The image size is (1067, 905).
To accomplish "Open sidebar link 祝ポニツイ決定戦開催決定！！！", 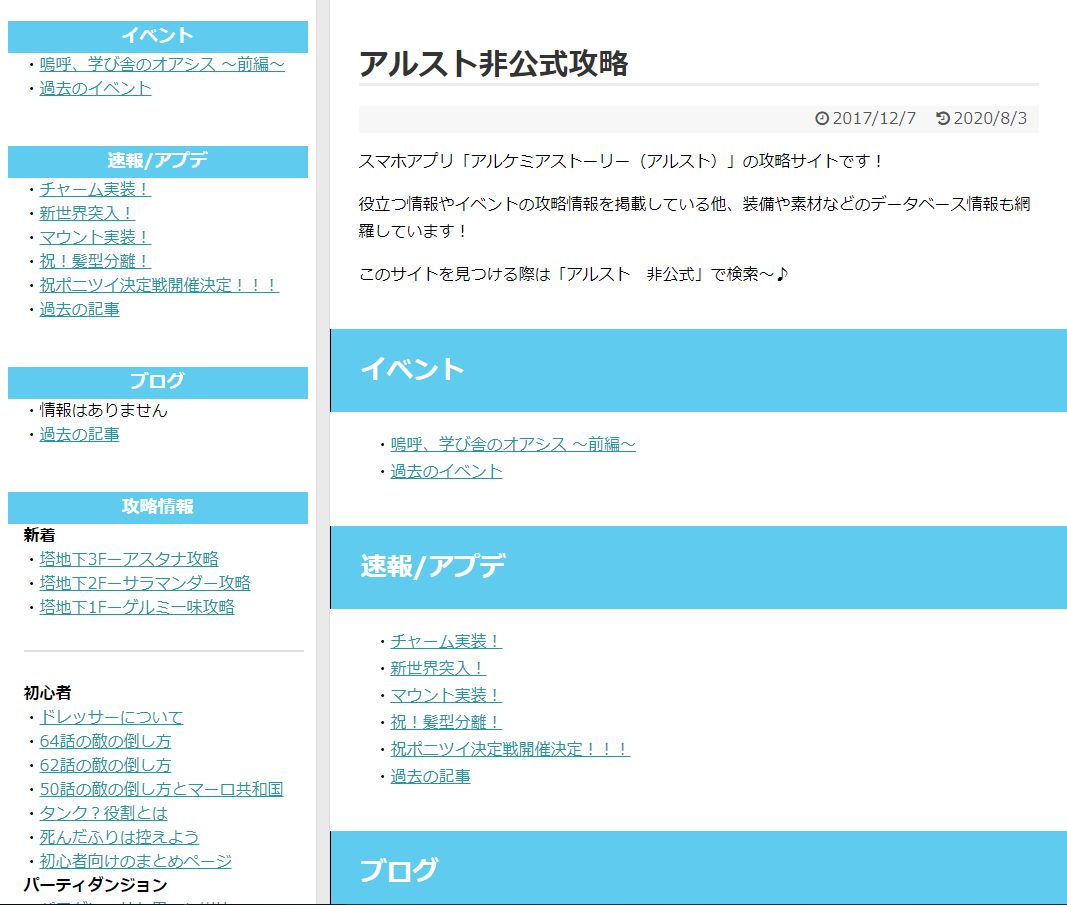I will click(159, 284).
